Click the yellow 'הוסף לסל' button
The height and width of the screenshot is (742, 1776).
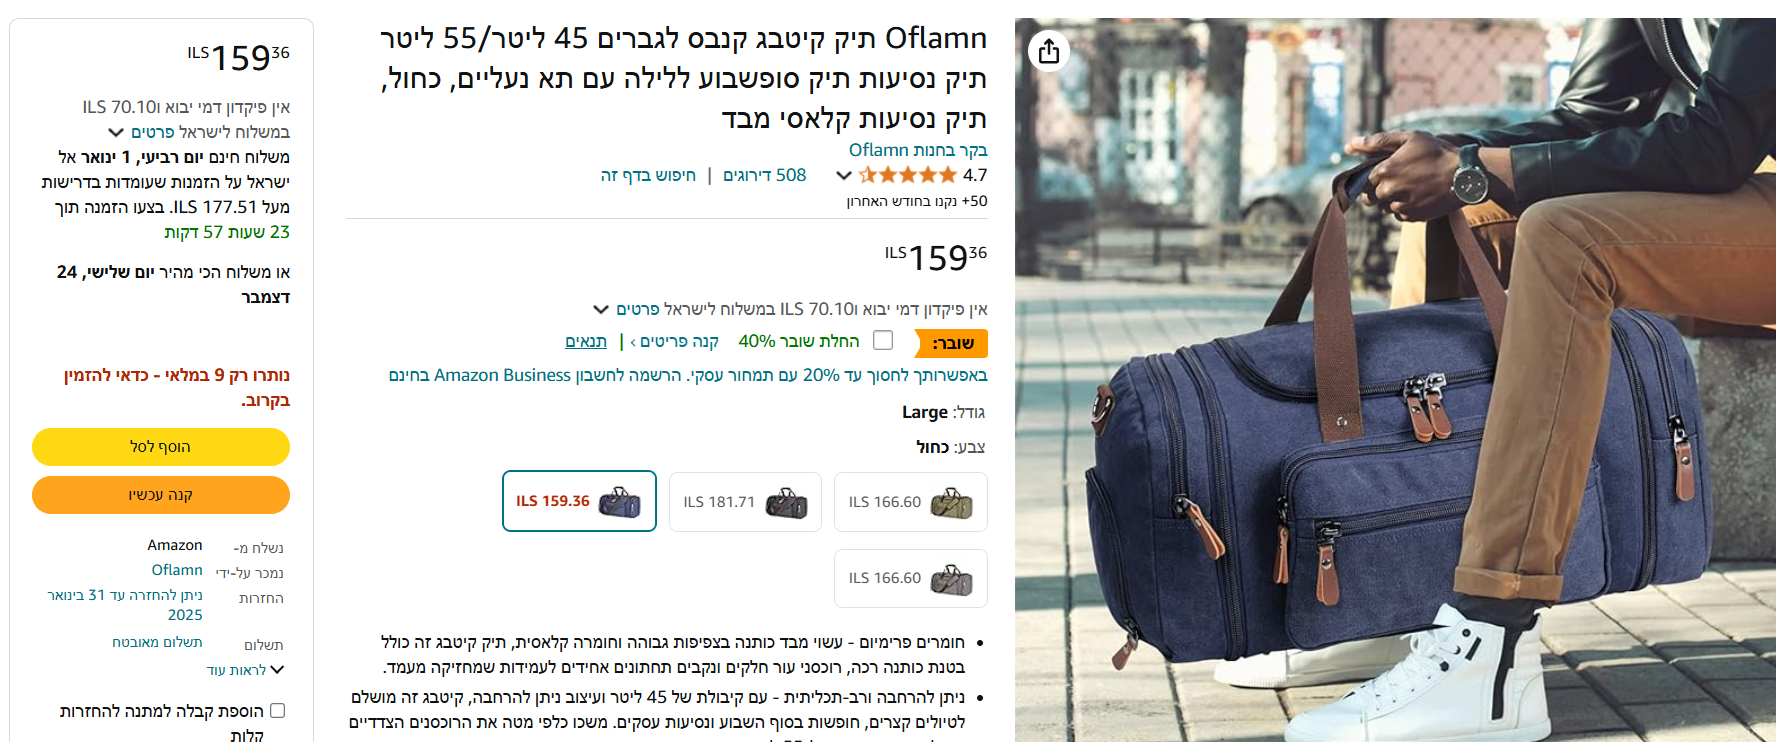pyautogui.click(x=160, y=447)
